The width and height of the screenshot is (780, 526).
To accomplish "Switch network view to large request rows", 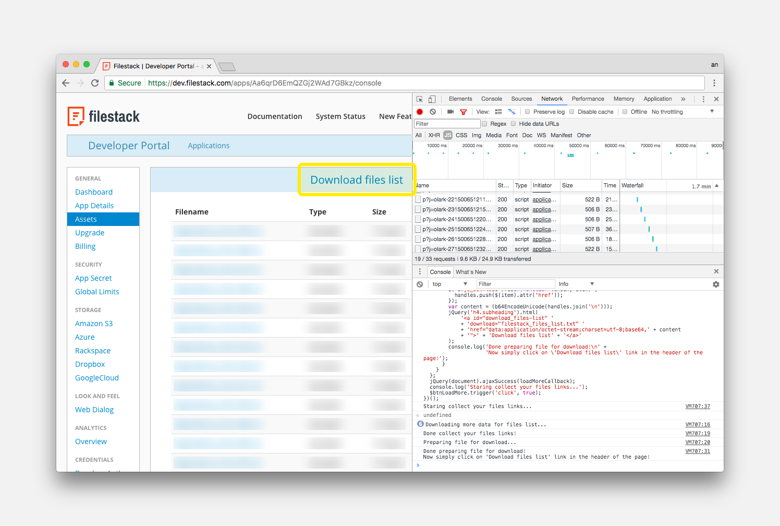I will 498,112.
